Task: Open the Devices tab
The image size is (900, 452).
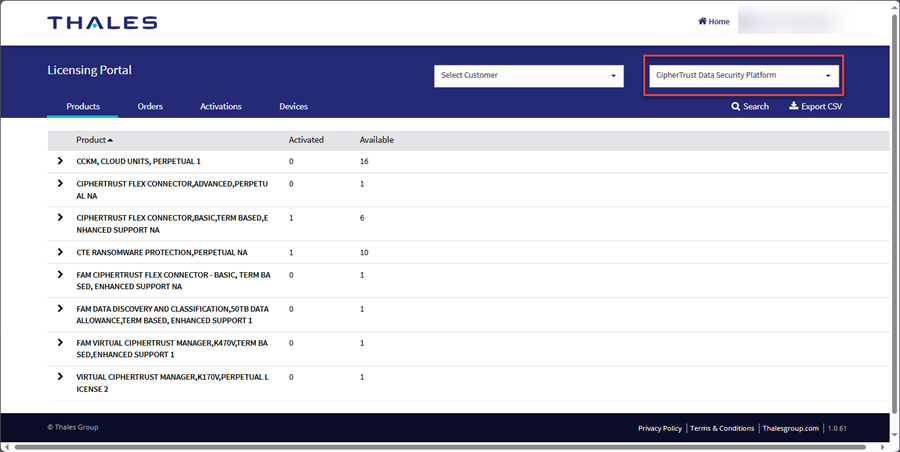Action: point(293,106)
